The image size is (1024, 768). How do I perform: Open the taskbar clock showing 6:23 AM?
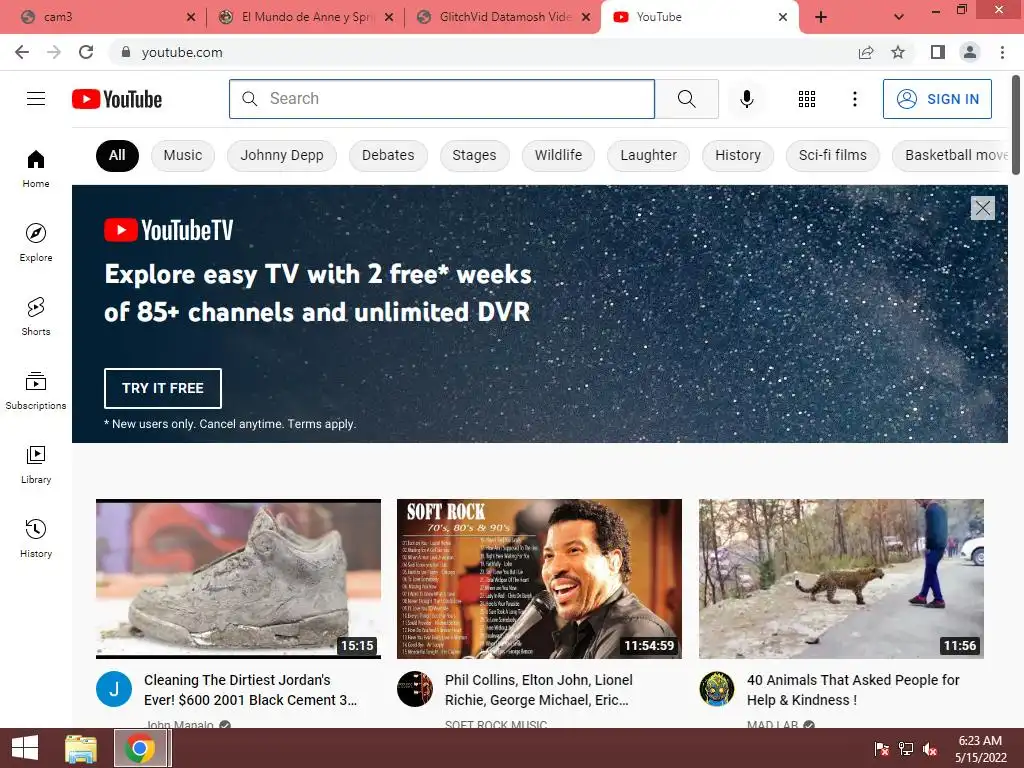click(x=980, y=749)
